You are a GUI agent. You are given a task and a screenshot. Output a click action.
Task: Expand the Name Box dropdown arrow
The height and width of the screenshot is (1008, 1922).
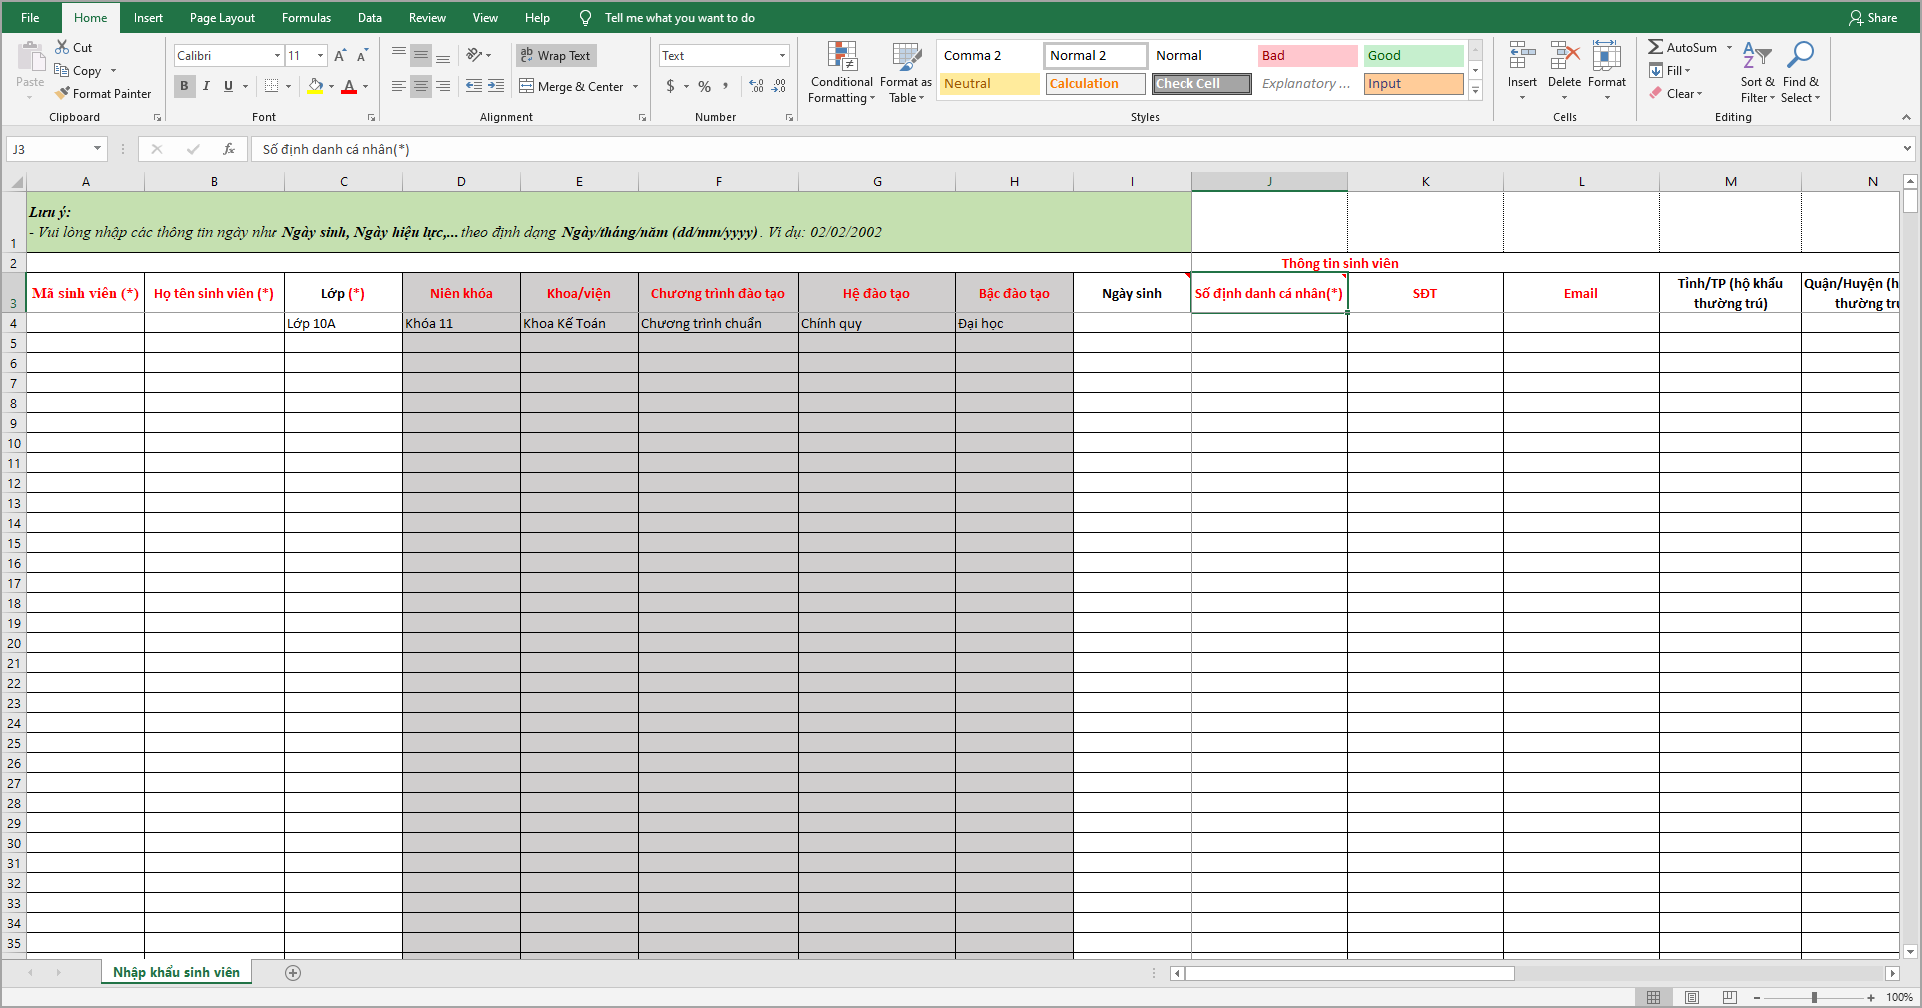tap(97, 149)
